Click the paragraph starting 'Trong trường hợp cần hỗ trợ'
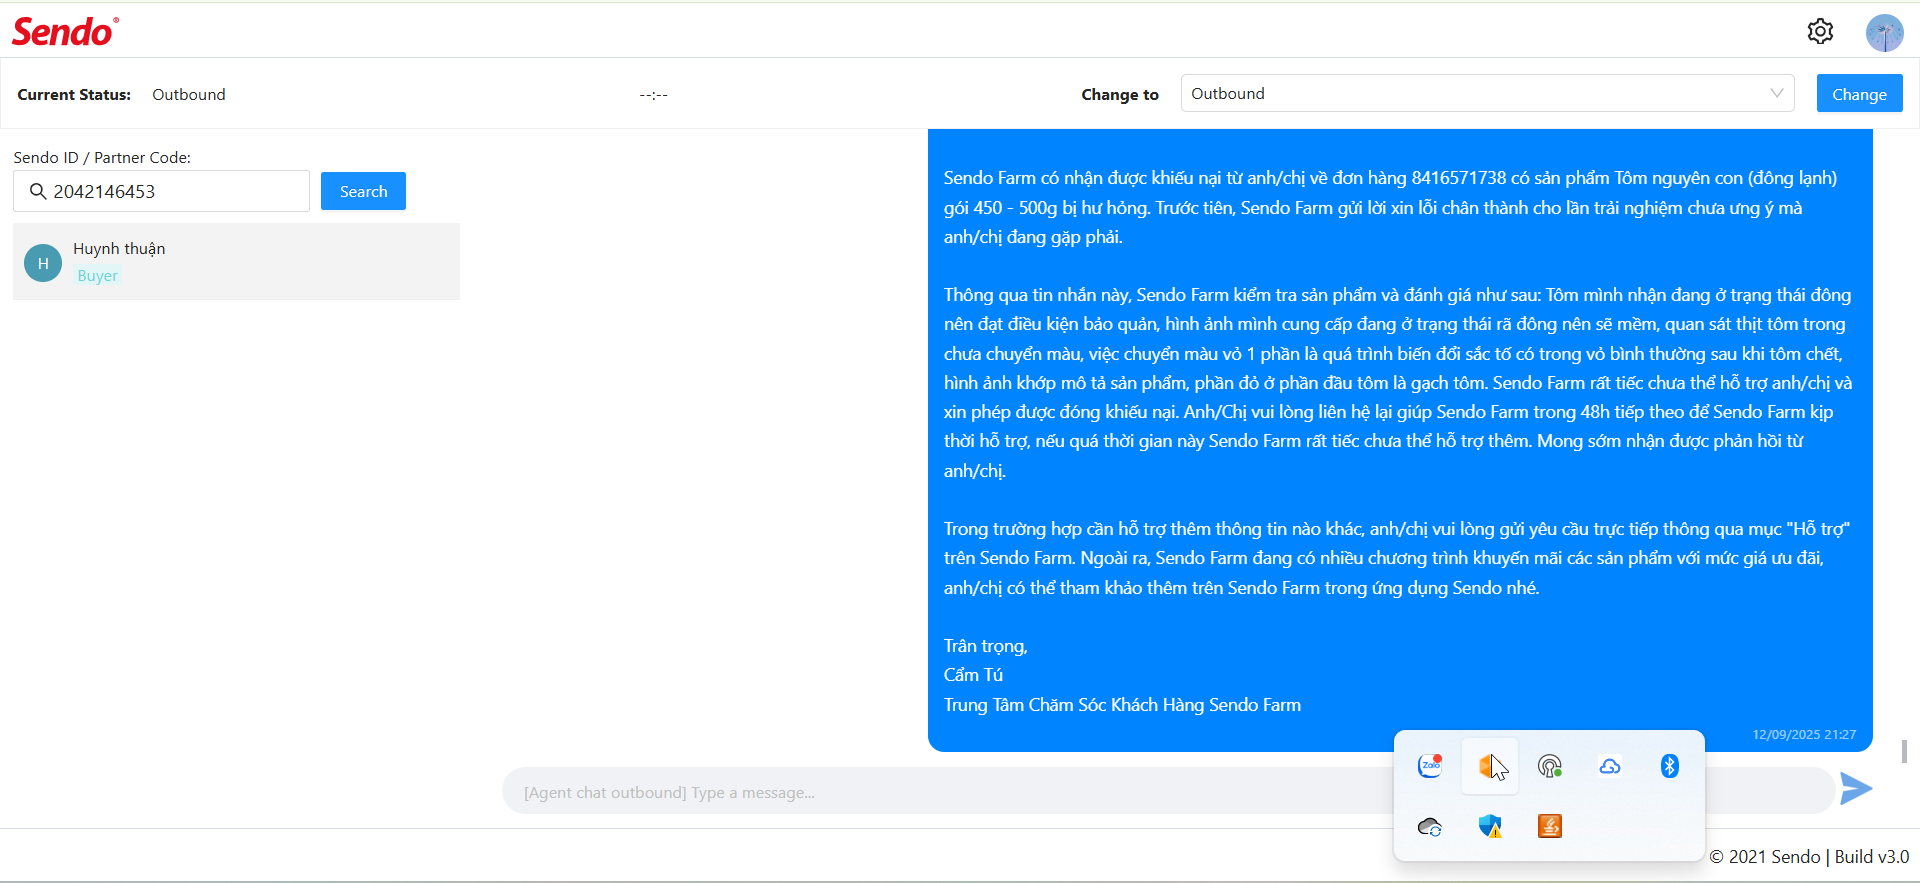Screen dimensions: 1920x883 (x=1397, y=558)
